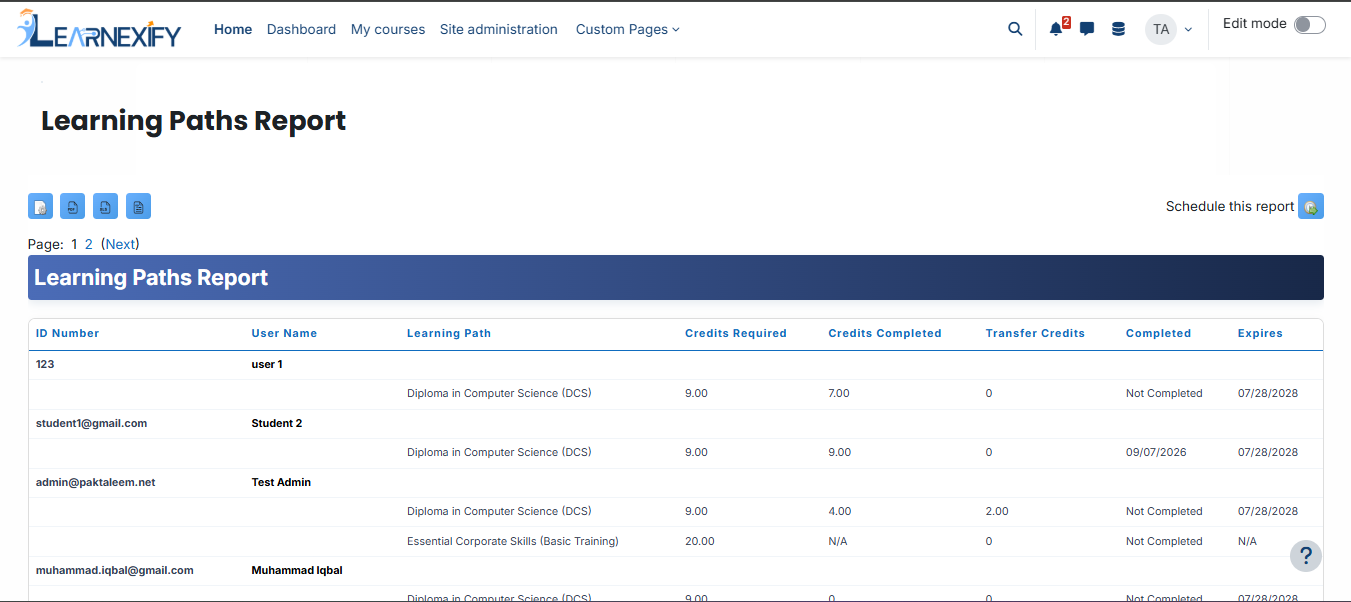Open report settings file icon

pyautogui.click(x=41, y=206)
